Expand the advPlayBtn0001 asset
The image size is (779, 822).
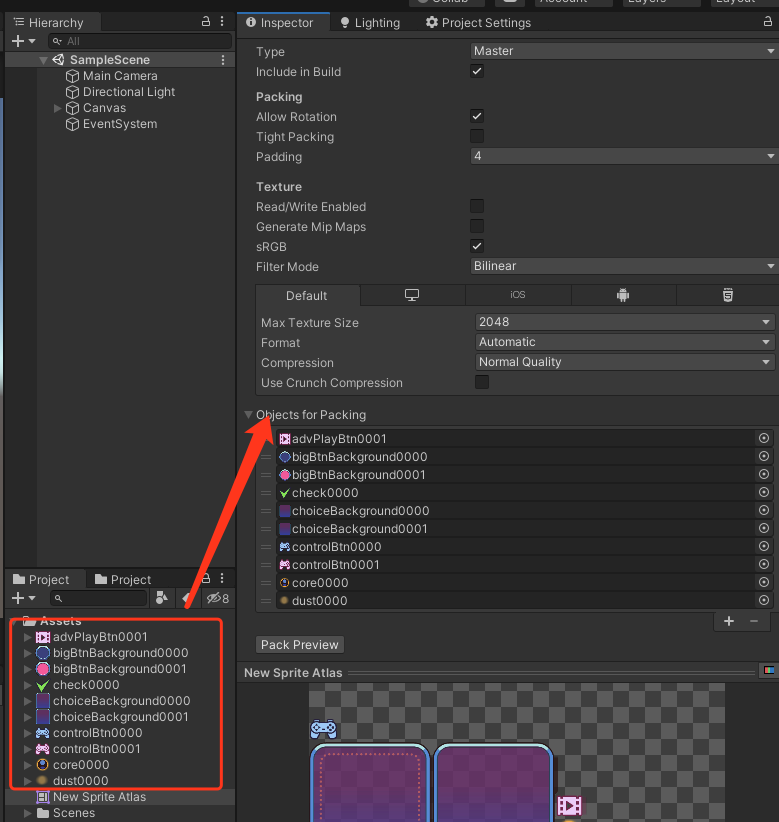click(28, 637)
